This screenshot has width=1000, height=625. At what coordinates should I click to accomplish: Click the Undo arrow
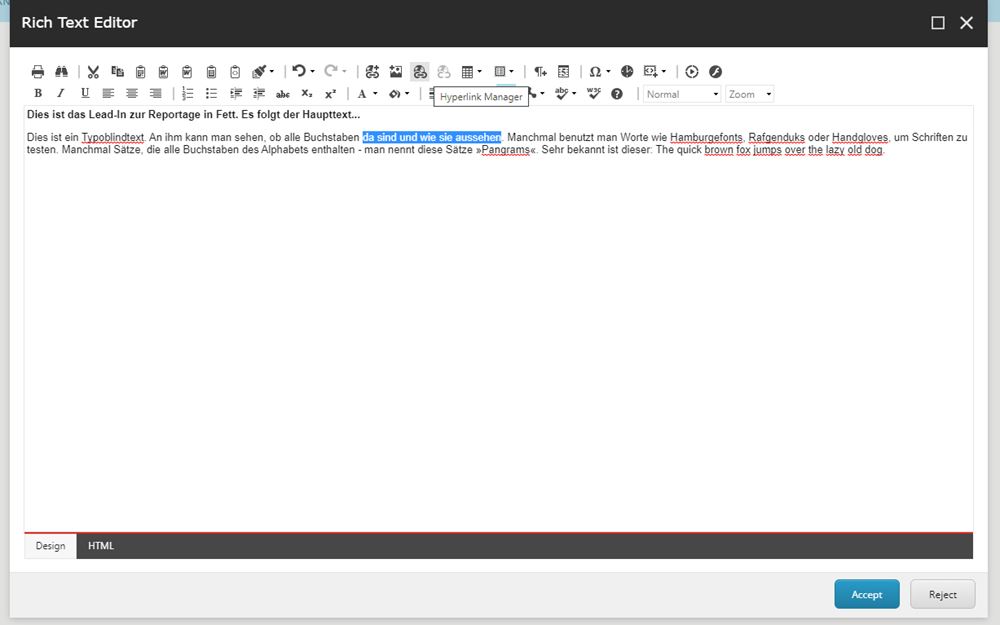(298, 72)
